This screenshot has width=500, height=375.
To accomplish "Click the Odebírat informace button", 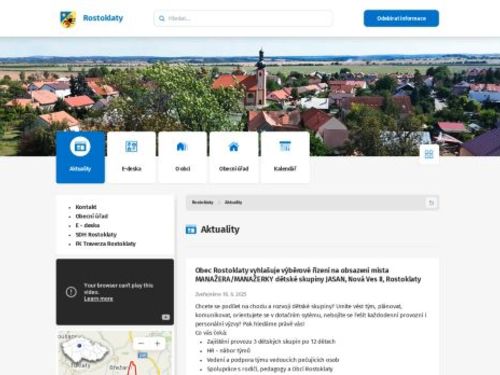I will click(x=401, y=18).
